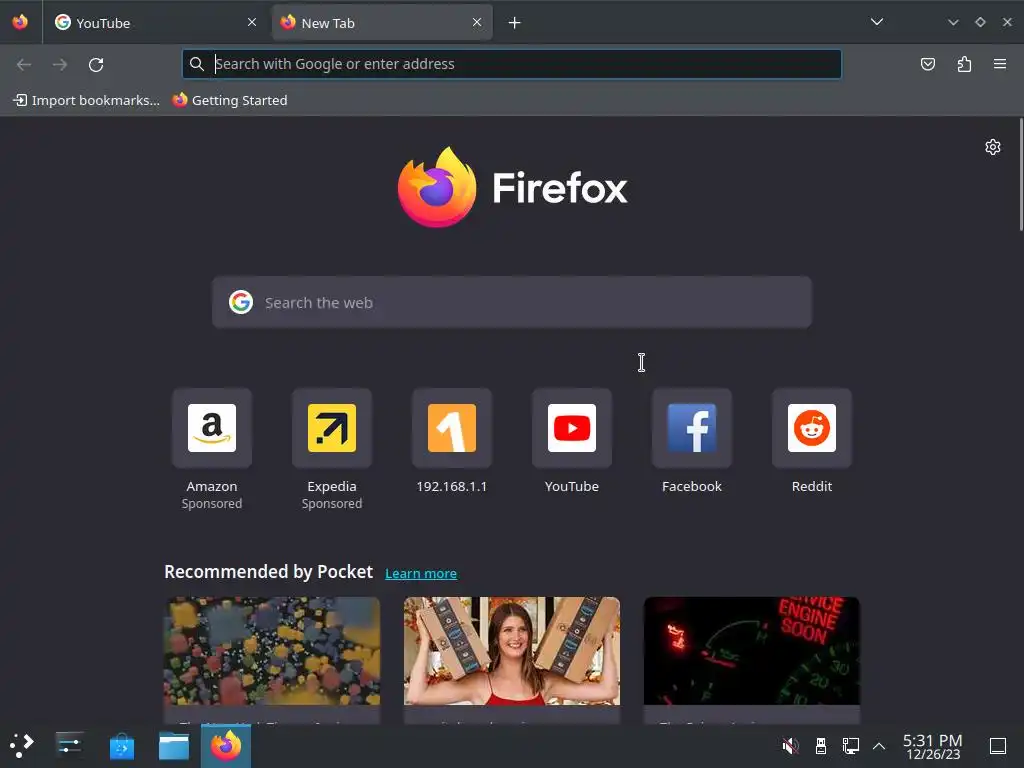Click the page vertical scrollbar
The width and height of the screenshot is (1024, 768).
coord(1021,174)
